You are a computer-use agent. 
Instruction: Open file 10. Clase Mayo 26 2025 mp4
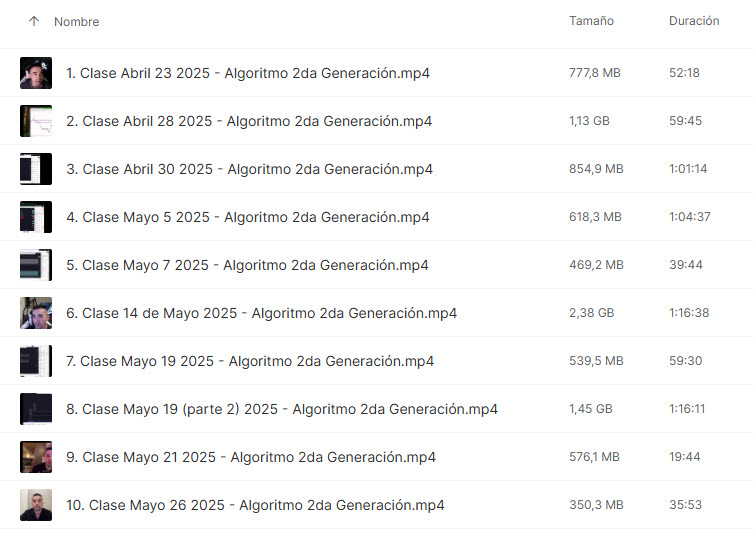point(255,505)
